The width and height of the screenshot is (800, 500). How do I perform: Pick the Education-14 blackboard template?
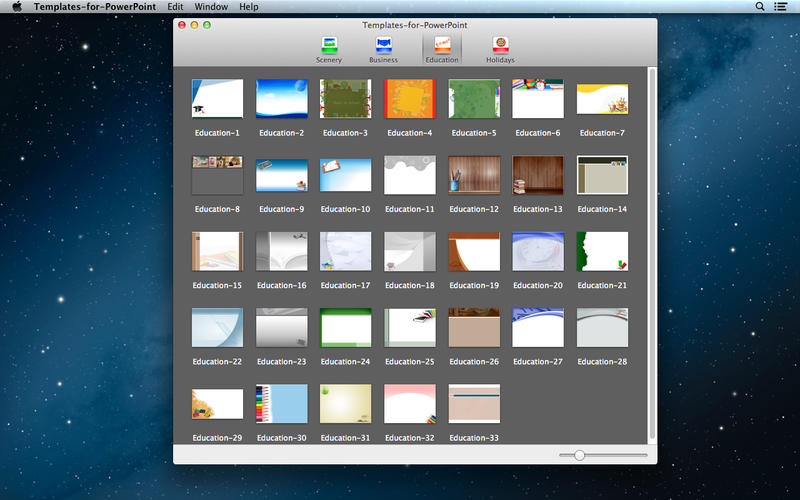pyautogui.click(x=602, y=175)
